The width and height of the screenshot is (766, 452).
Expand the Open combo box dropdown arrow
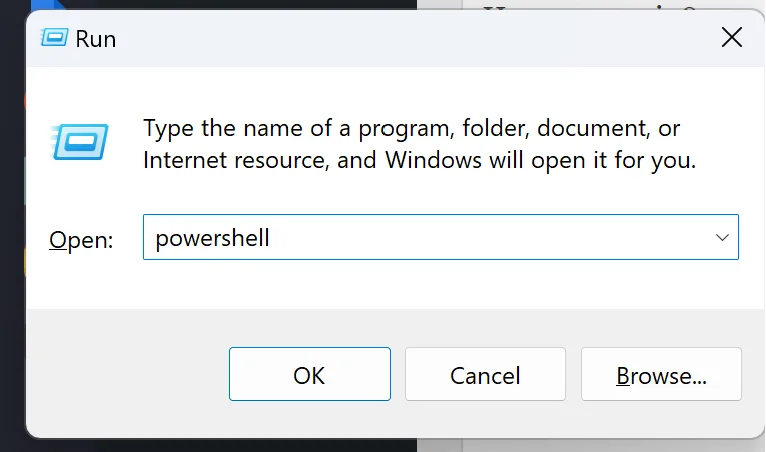click(x=722, y=238)
